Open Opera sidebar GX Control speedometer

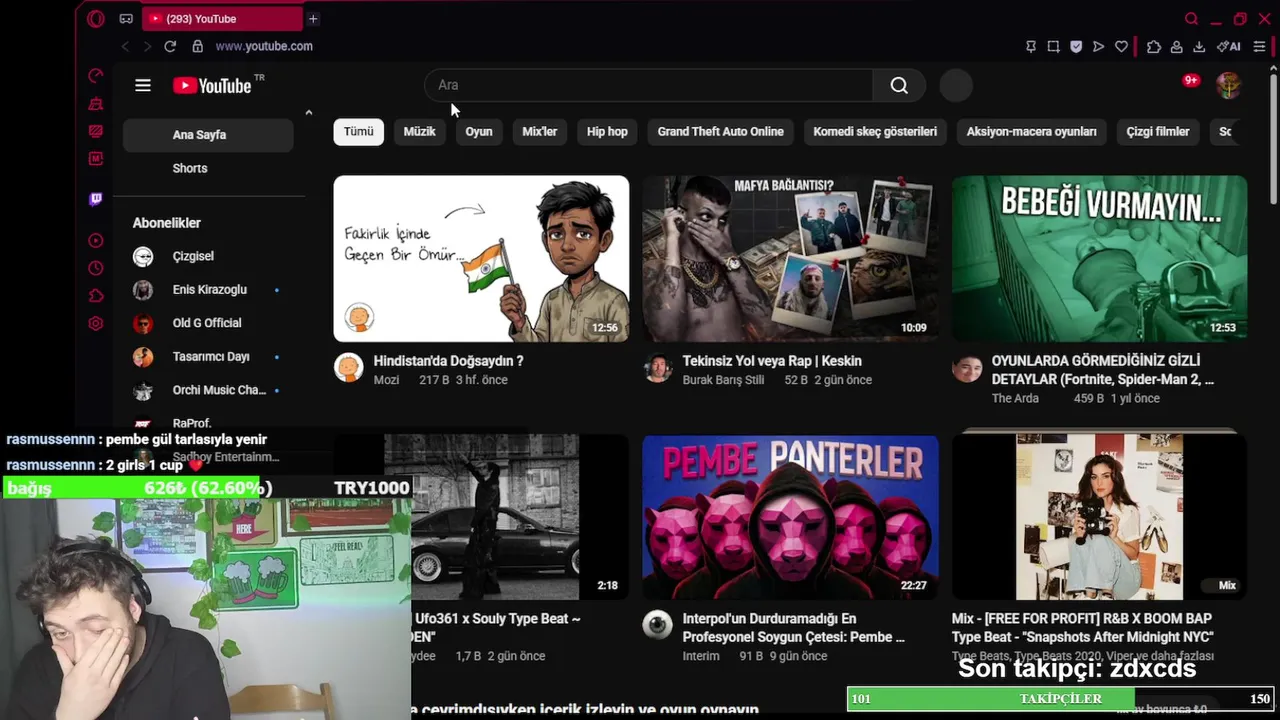pyautogui.click(x=96, y=76)
